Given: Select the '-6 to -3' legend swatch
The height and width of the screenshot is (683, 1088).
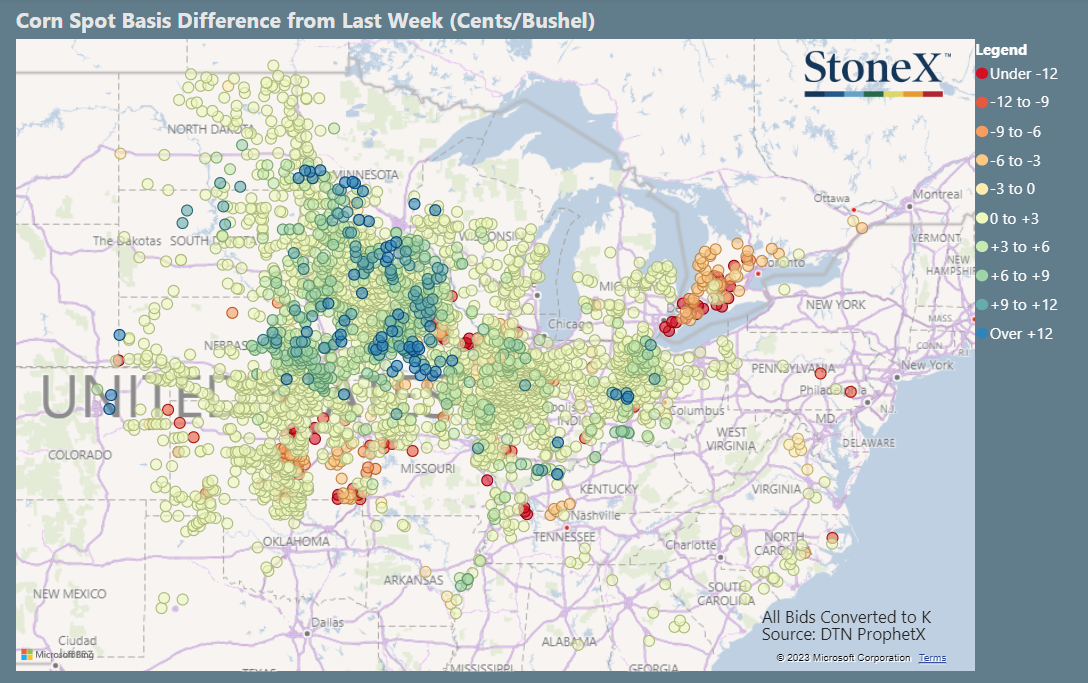Looking at the screenshot, I should click(982, 161).
